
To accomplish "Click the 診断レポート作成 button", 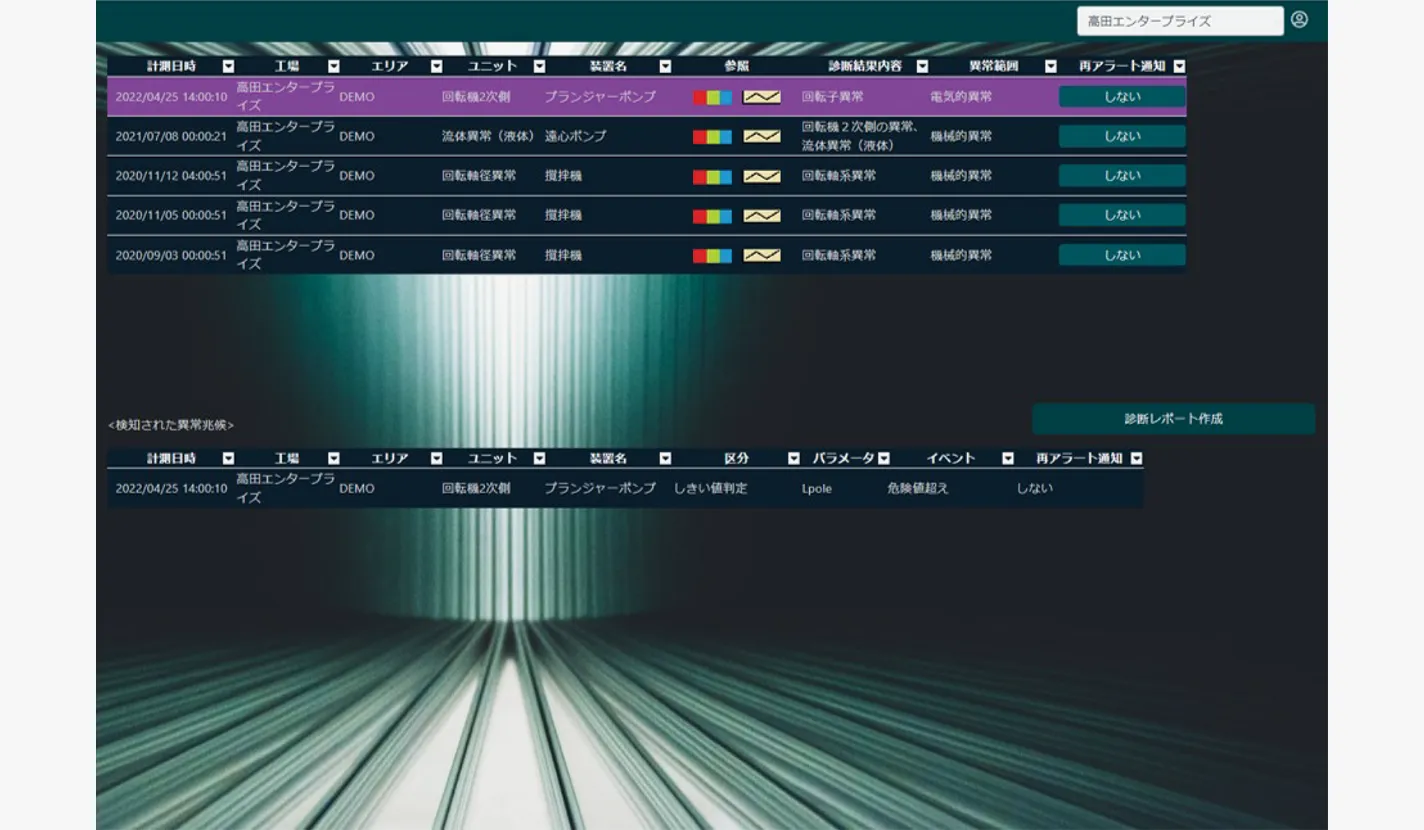I will pos(1173,419).
